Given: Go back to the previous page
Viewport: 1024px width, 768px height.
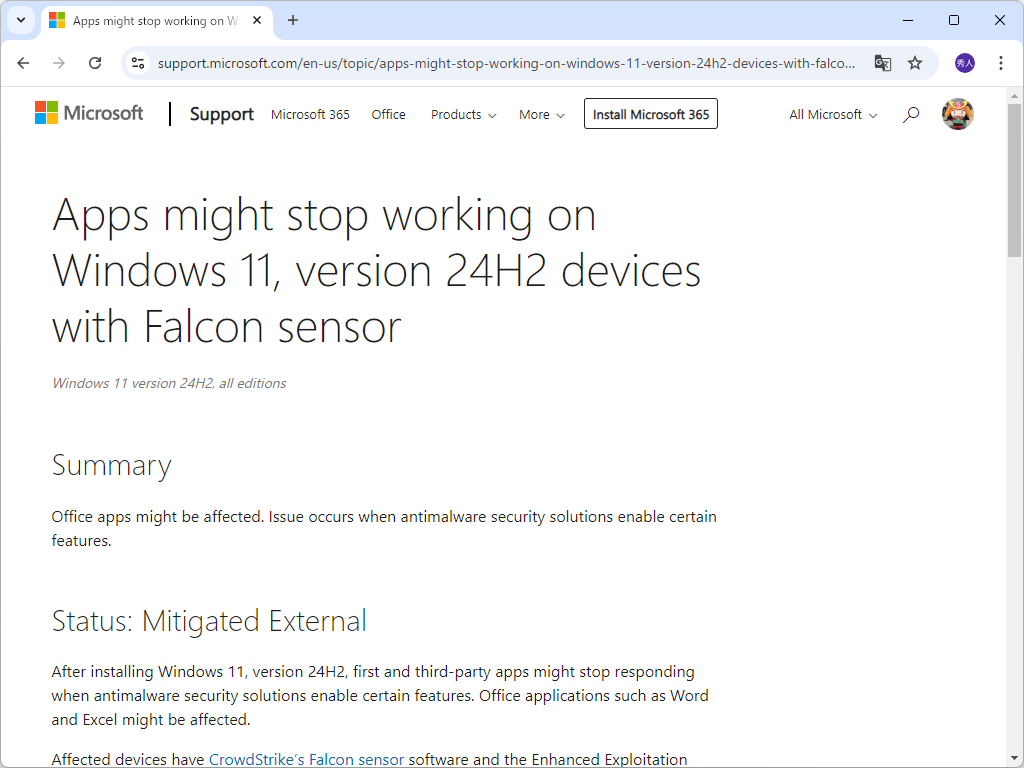Looking at the screenshot, I should [x=23, y=62].
